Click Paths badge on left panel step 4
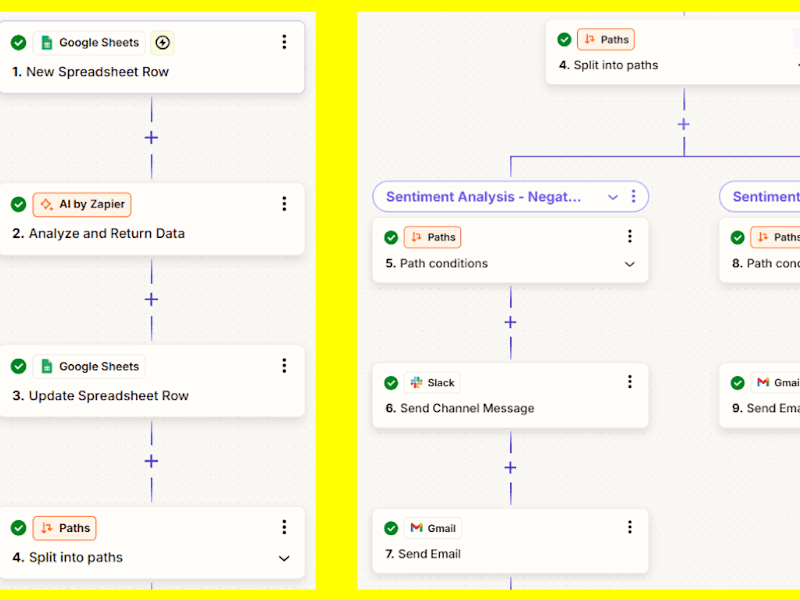Image resolution: width=800 pixels, height=600 pixels. coord(65,528)
